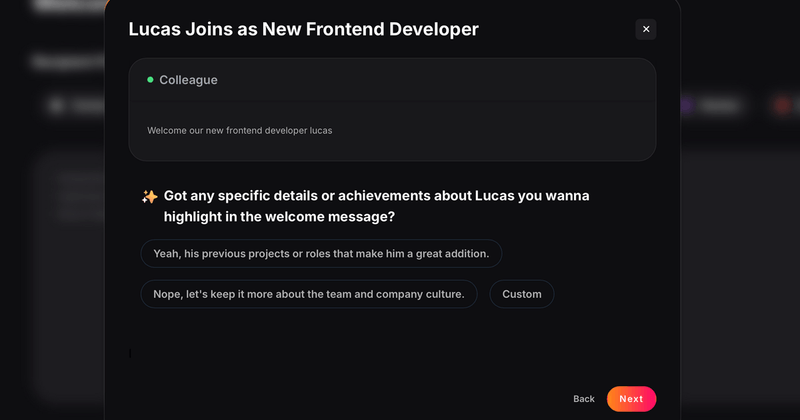Click the blurred red icon at right edge
800x420 pixels.
pyautogui.click(x=781, y=105)
